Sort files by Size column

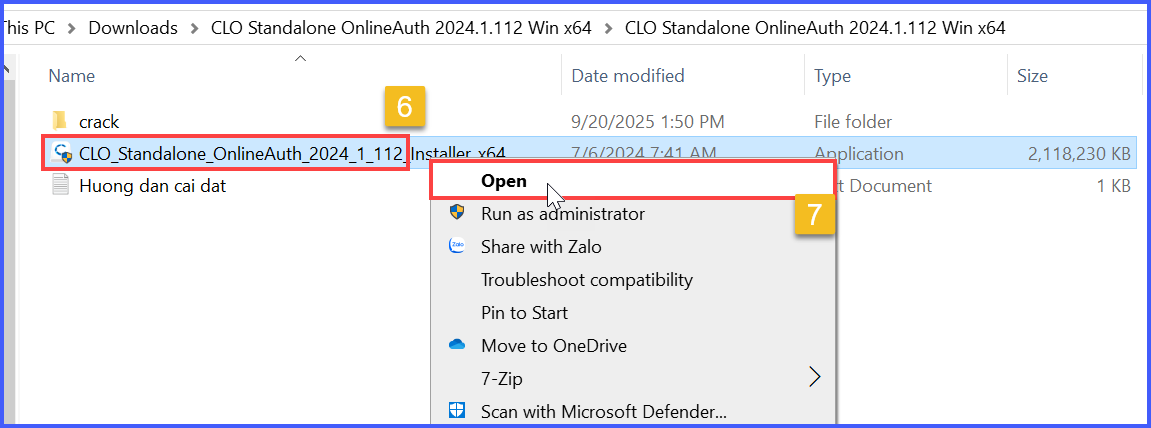(1032, 75)
